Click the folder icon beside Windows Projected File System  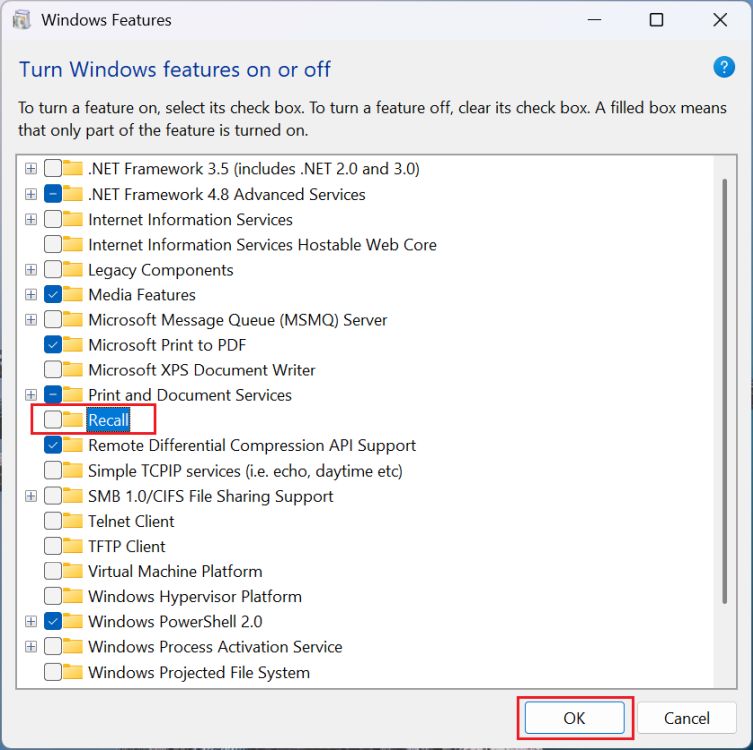73,671
